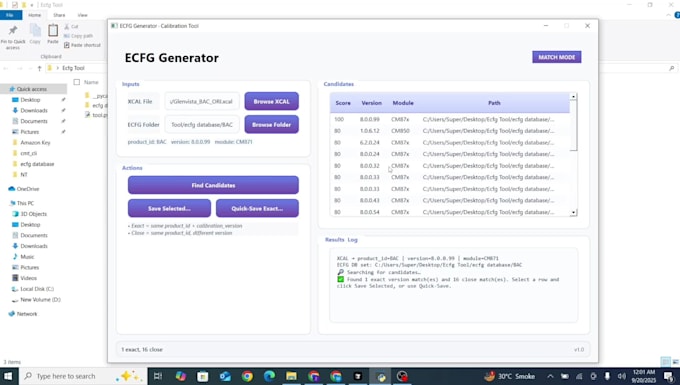680x385 pixels.
Task: Open Music folder in sidebar
Action: [x=27, y=257]
